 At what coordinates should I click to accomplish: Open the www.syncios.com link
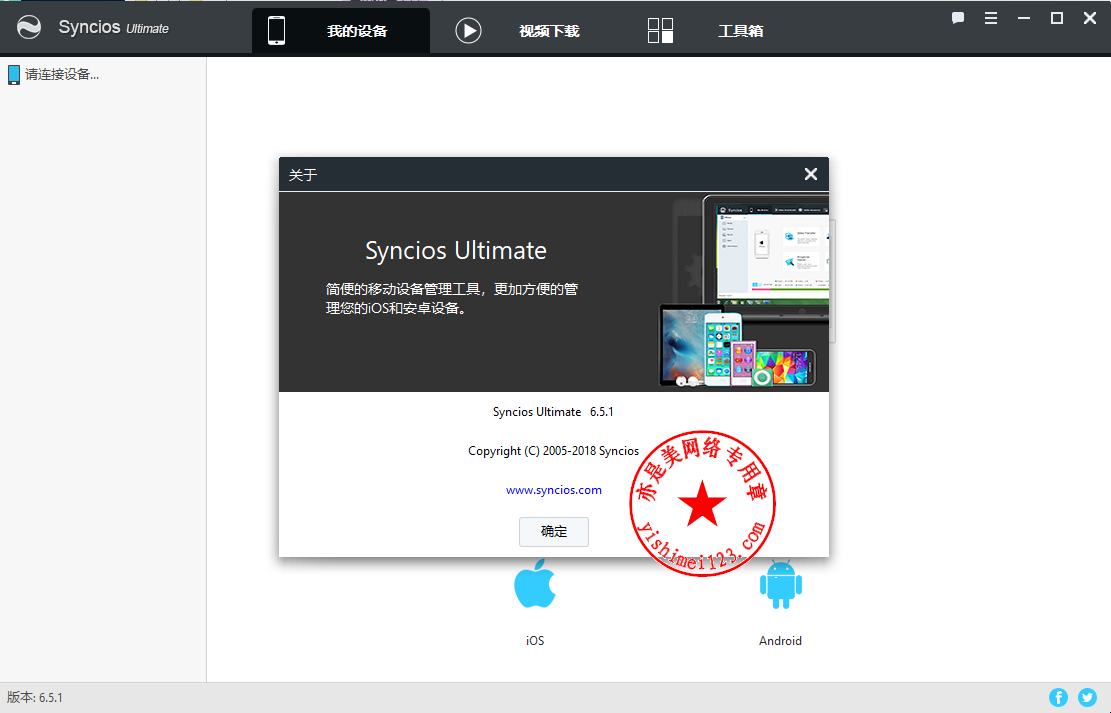[x=553, y=490]
